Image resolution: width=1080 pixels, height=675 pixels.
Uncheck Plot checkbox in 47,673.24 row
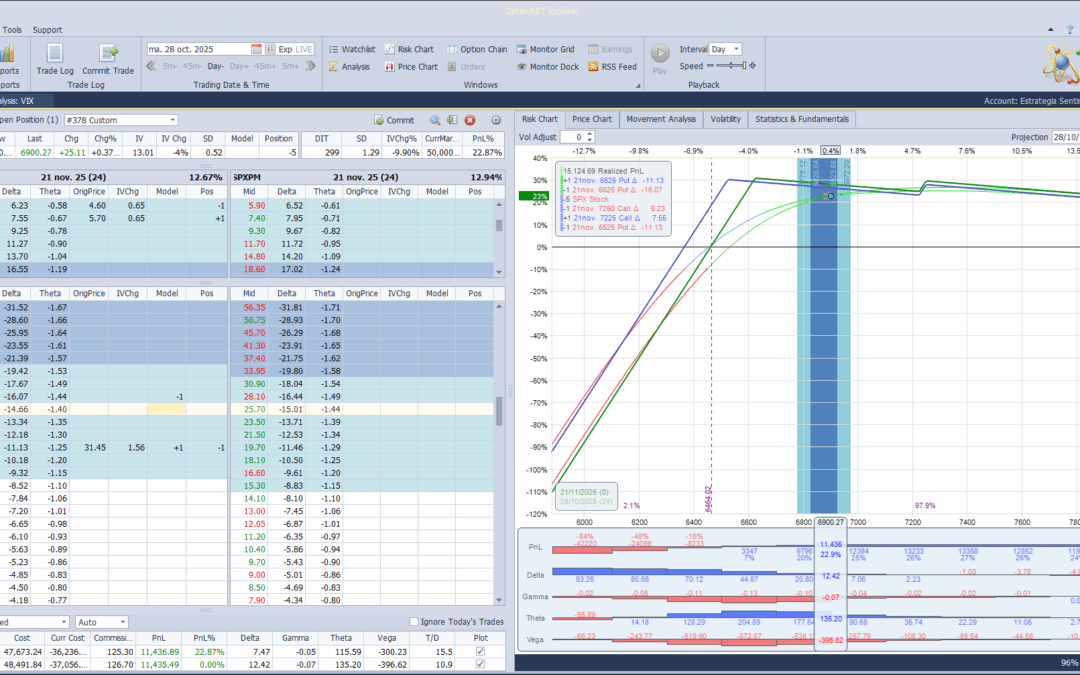(x=480, y=652)
